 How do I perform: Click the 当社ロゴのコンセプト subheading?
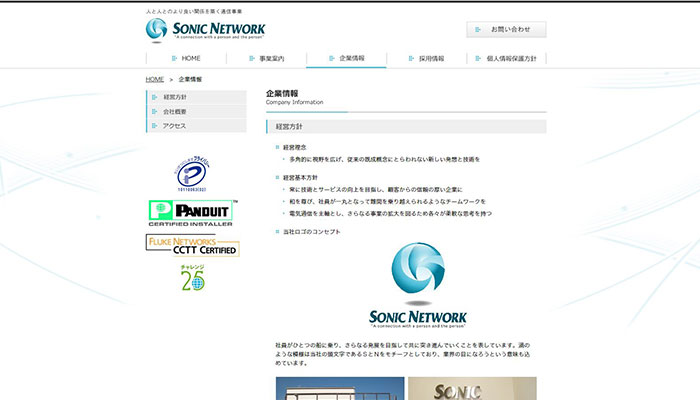pyautogui.click(x=312, y=232)
